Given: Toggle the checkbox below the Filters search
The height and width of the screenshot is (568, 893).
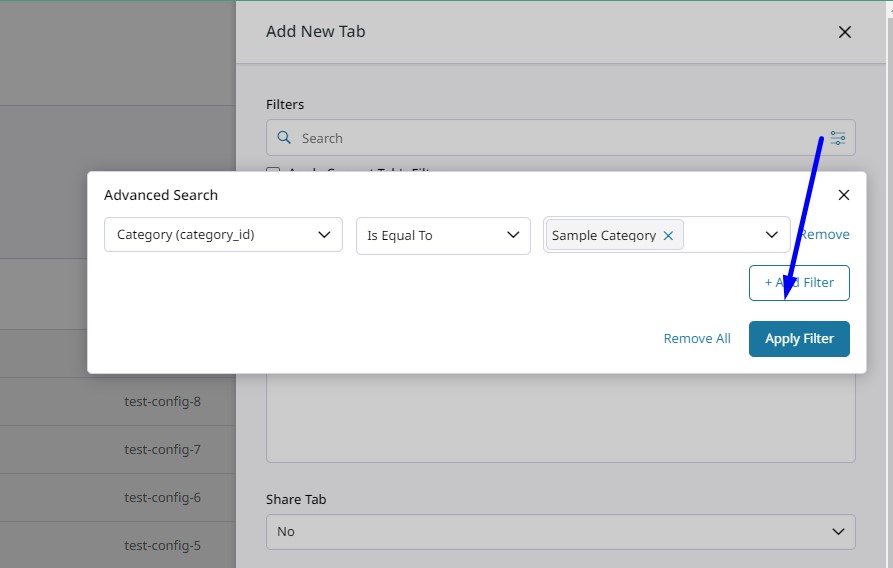Looking at the screenshot, I should pyautogui.click(x=273, y=172).
